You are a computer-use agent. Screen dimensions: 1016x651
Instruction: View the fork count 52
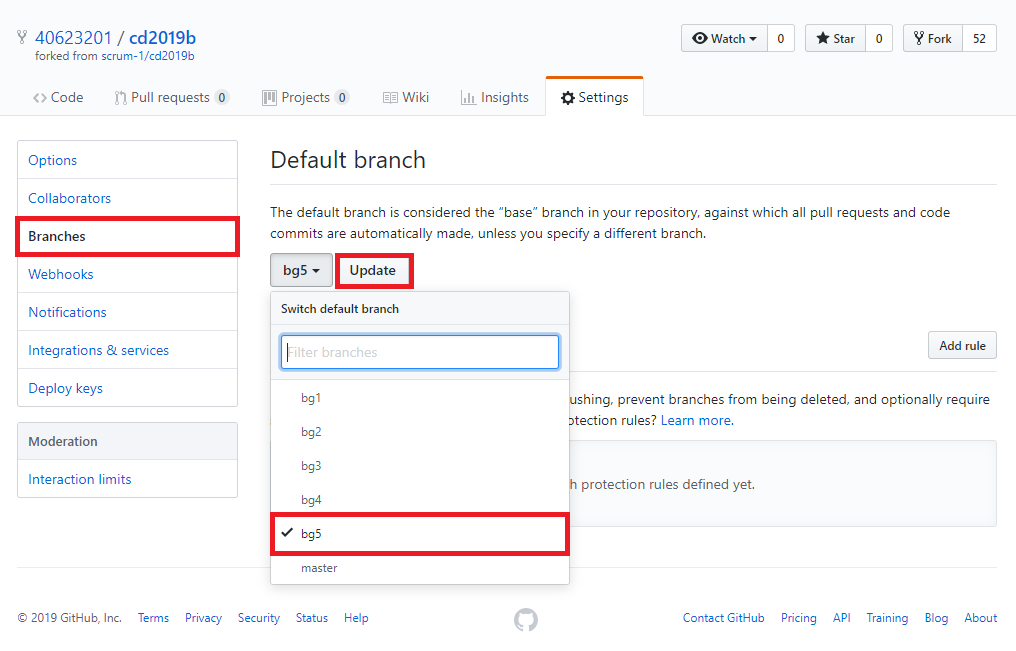979,38
